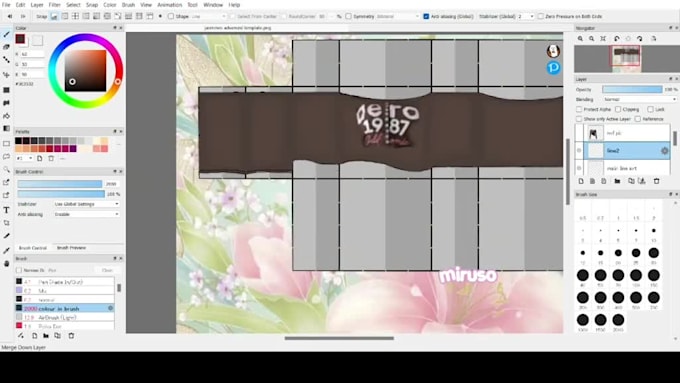Viewport: 680px width, 383px height.
Task: Select the Text tool
Action: pos(7,210)
